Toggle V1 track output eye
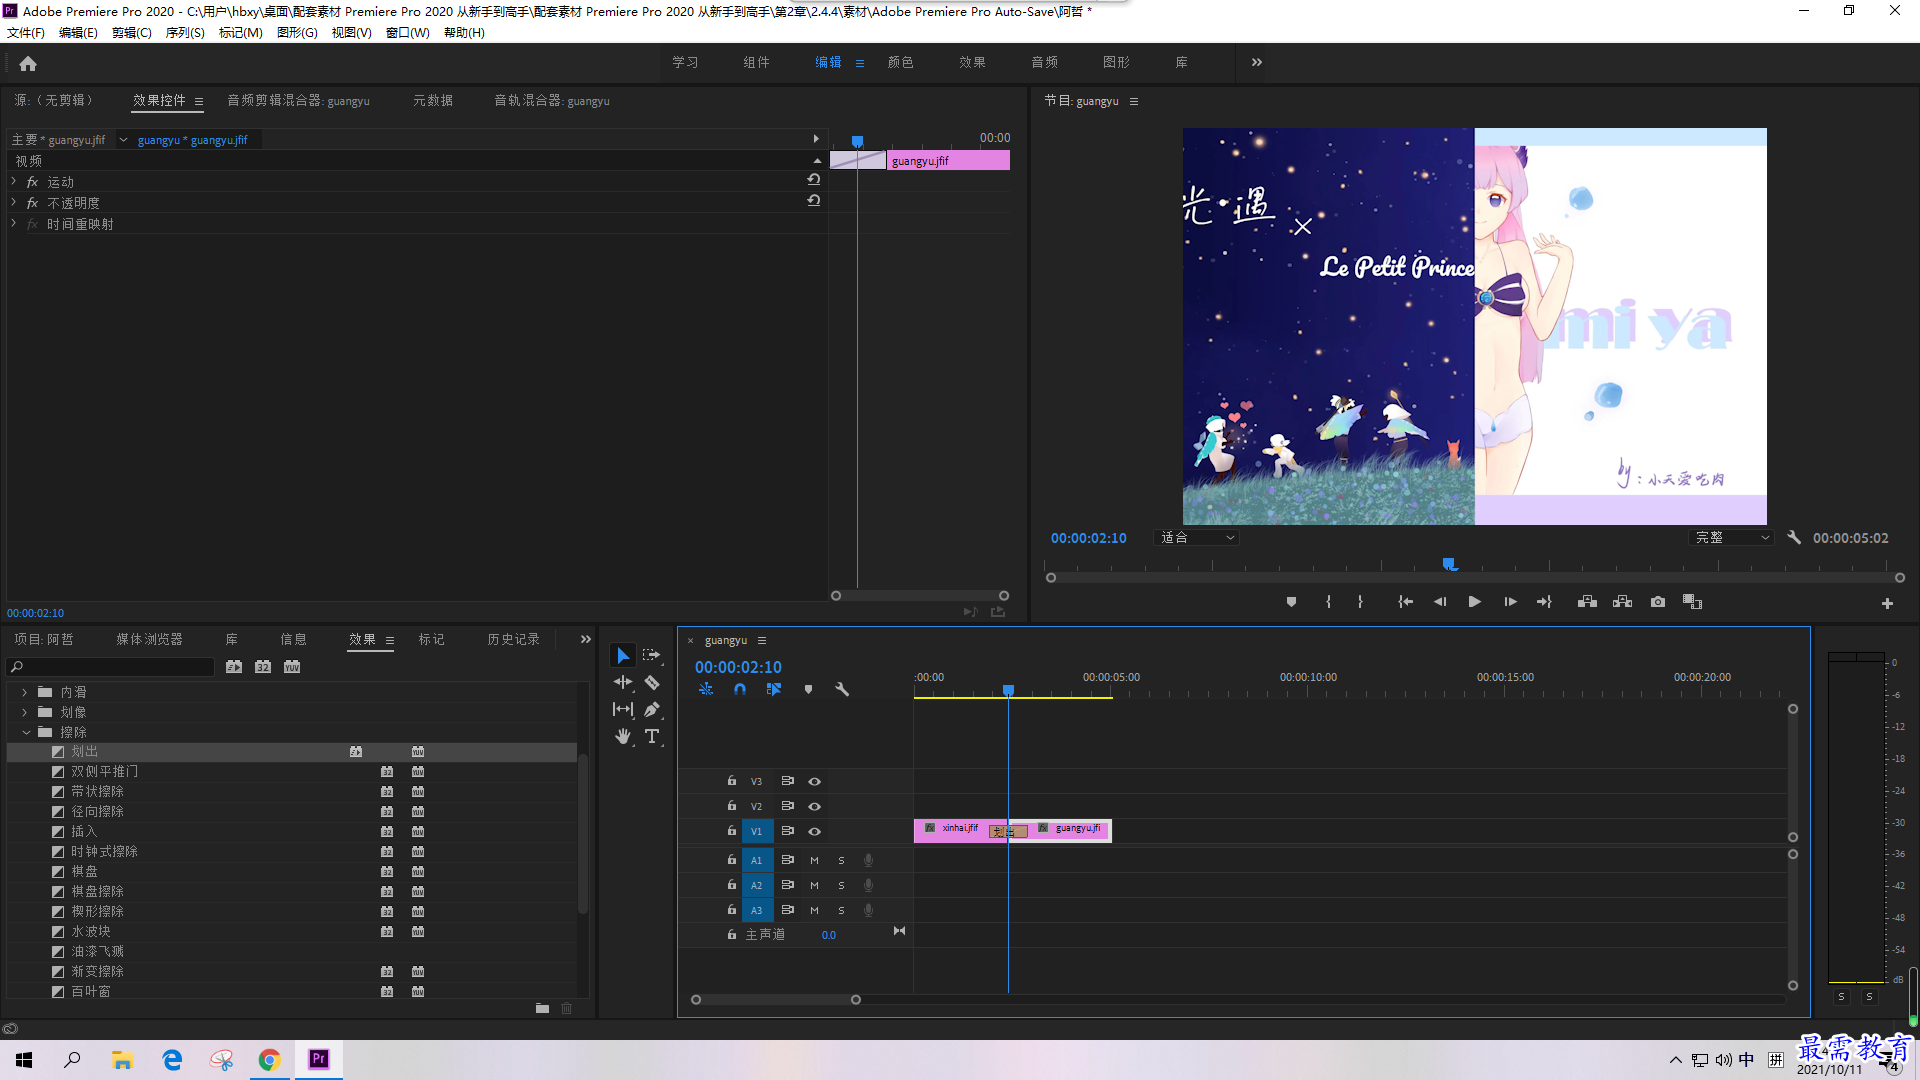1920x1080 pixels. 814,831
